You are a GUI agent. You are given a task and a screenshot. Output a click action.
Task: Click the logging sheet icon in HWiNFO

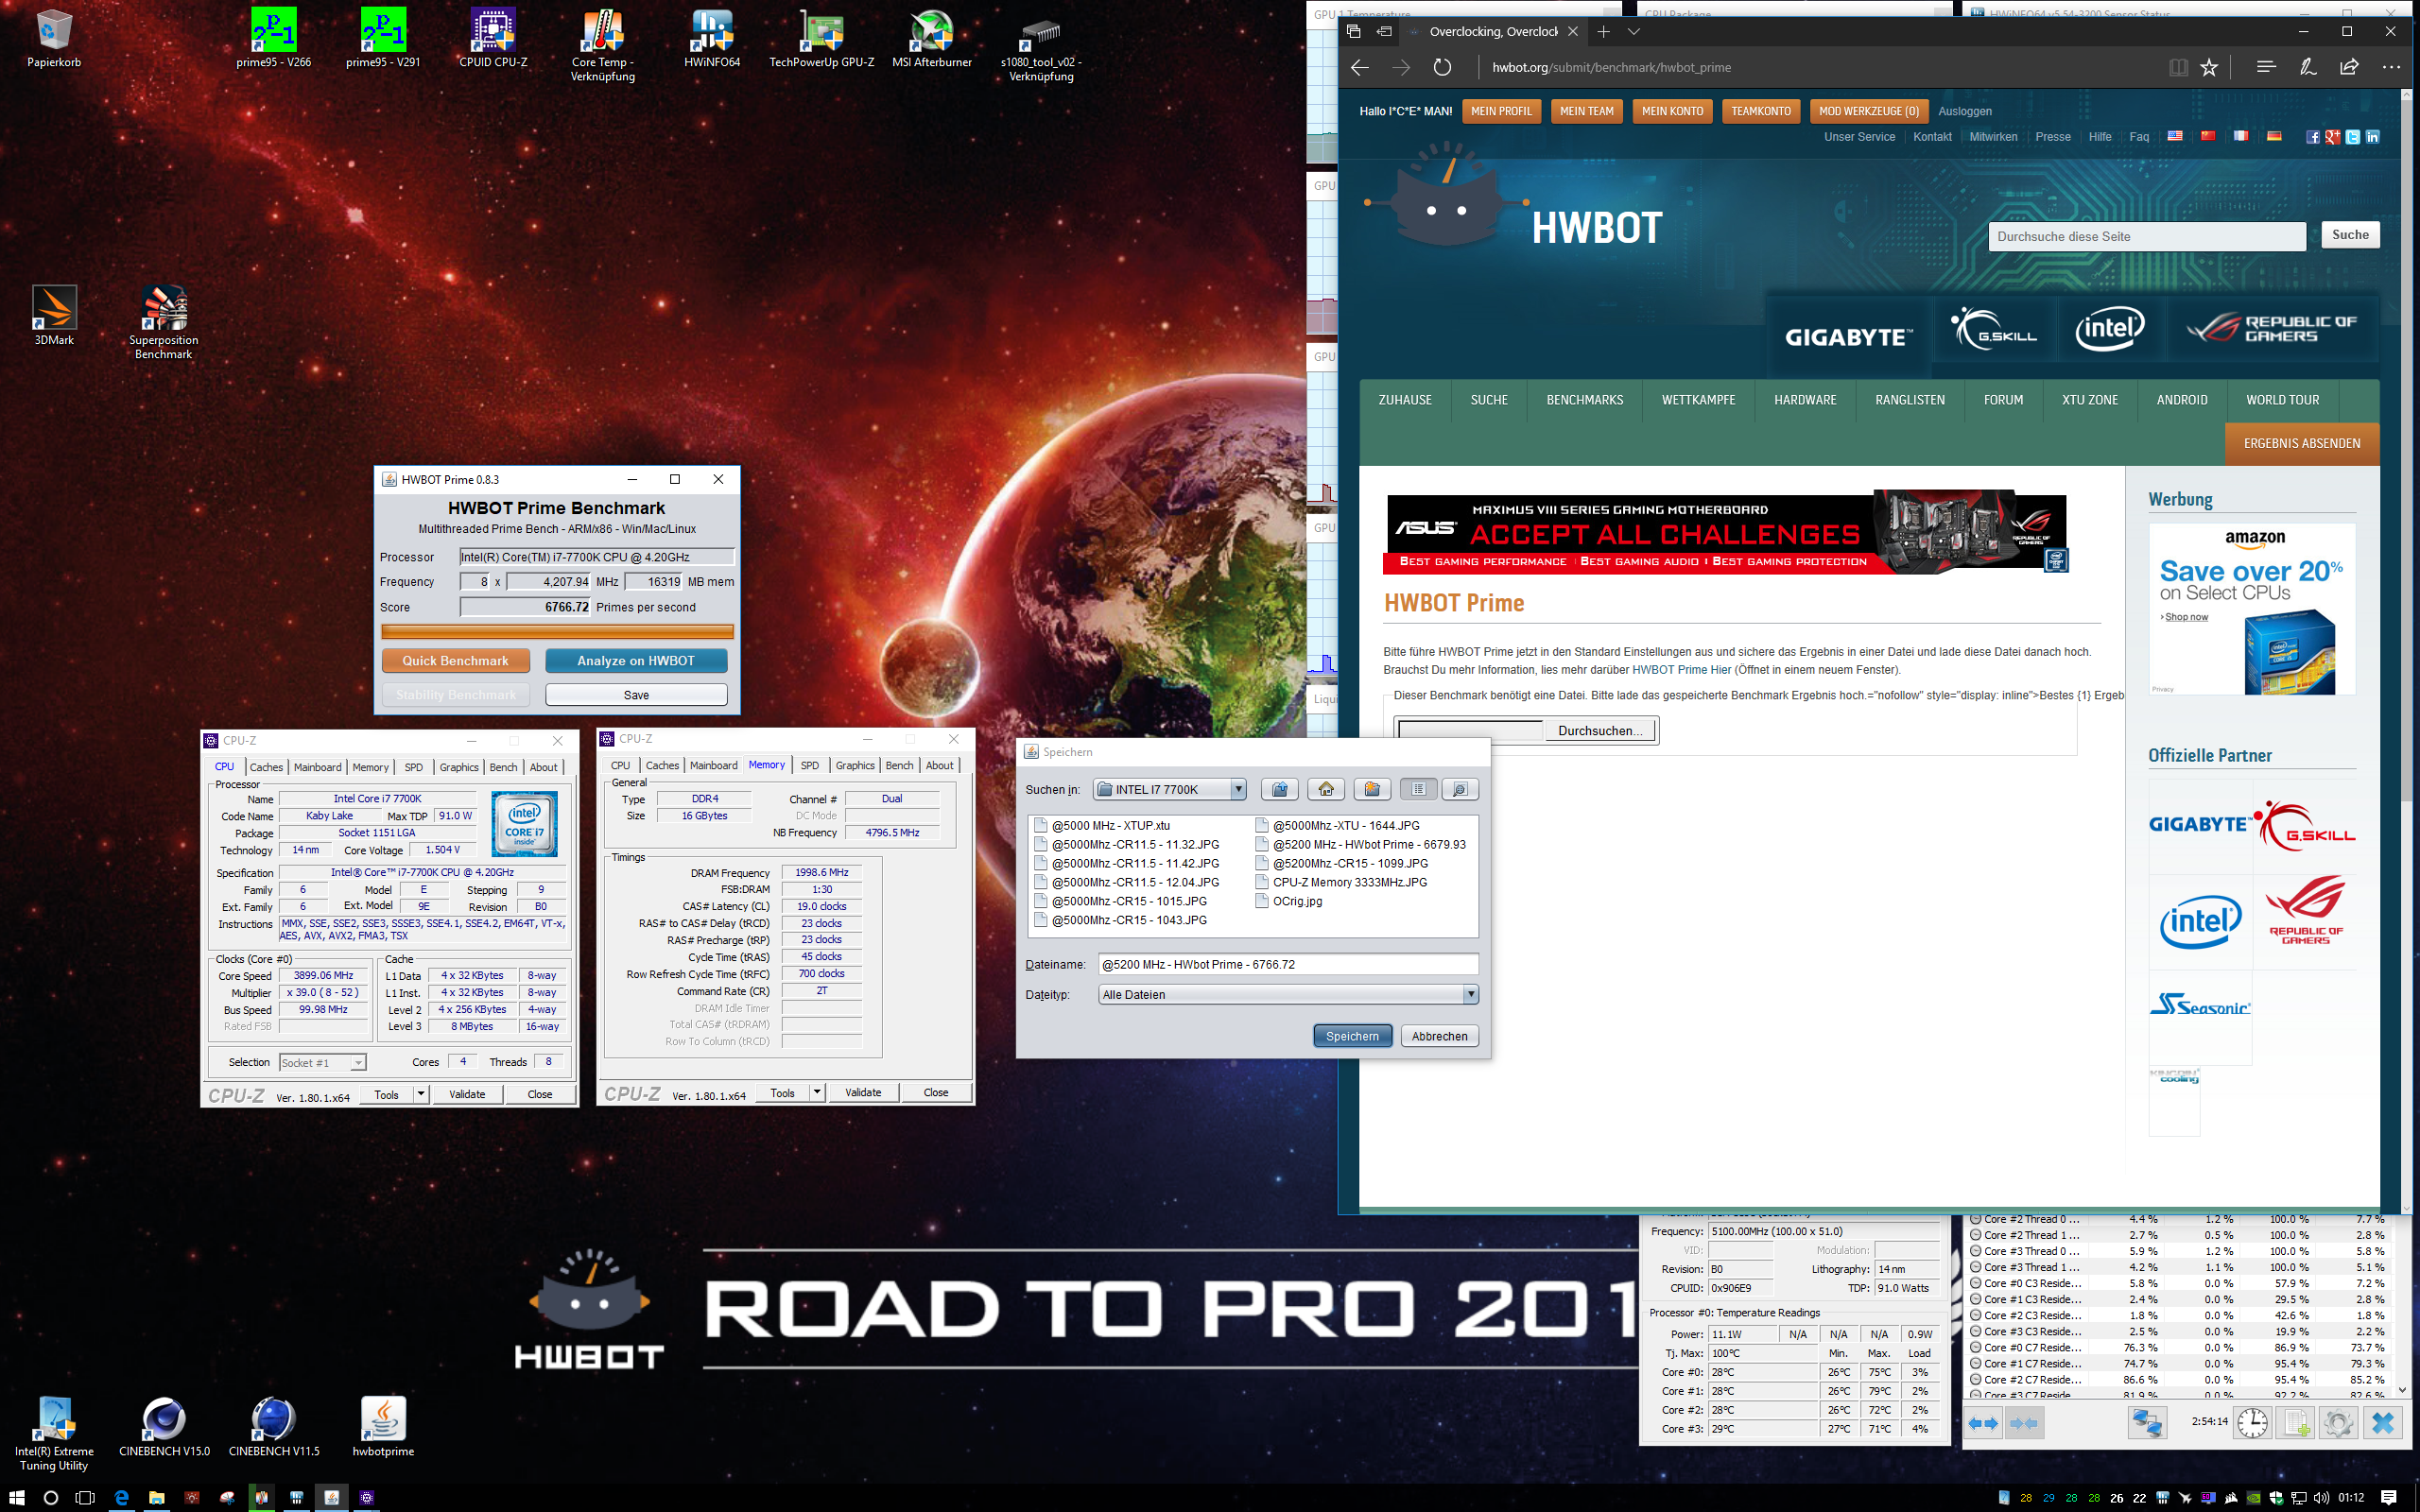2296,1422
